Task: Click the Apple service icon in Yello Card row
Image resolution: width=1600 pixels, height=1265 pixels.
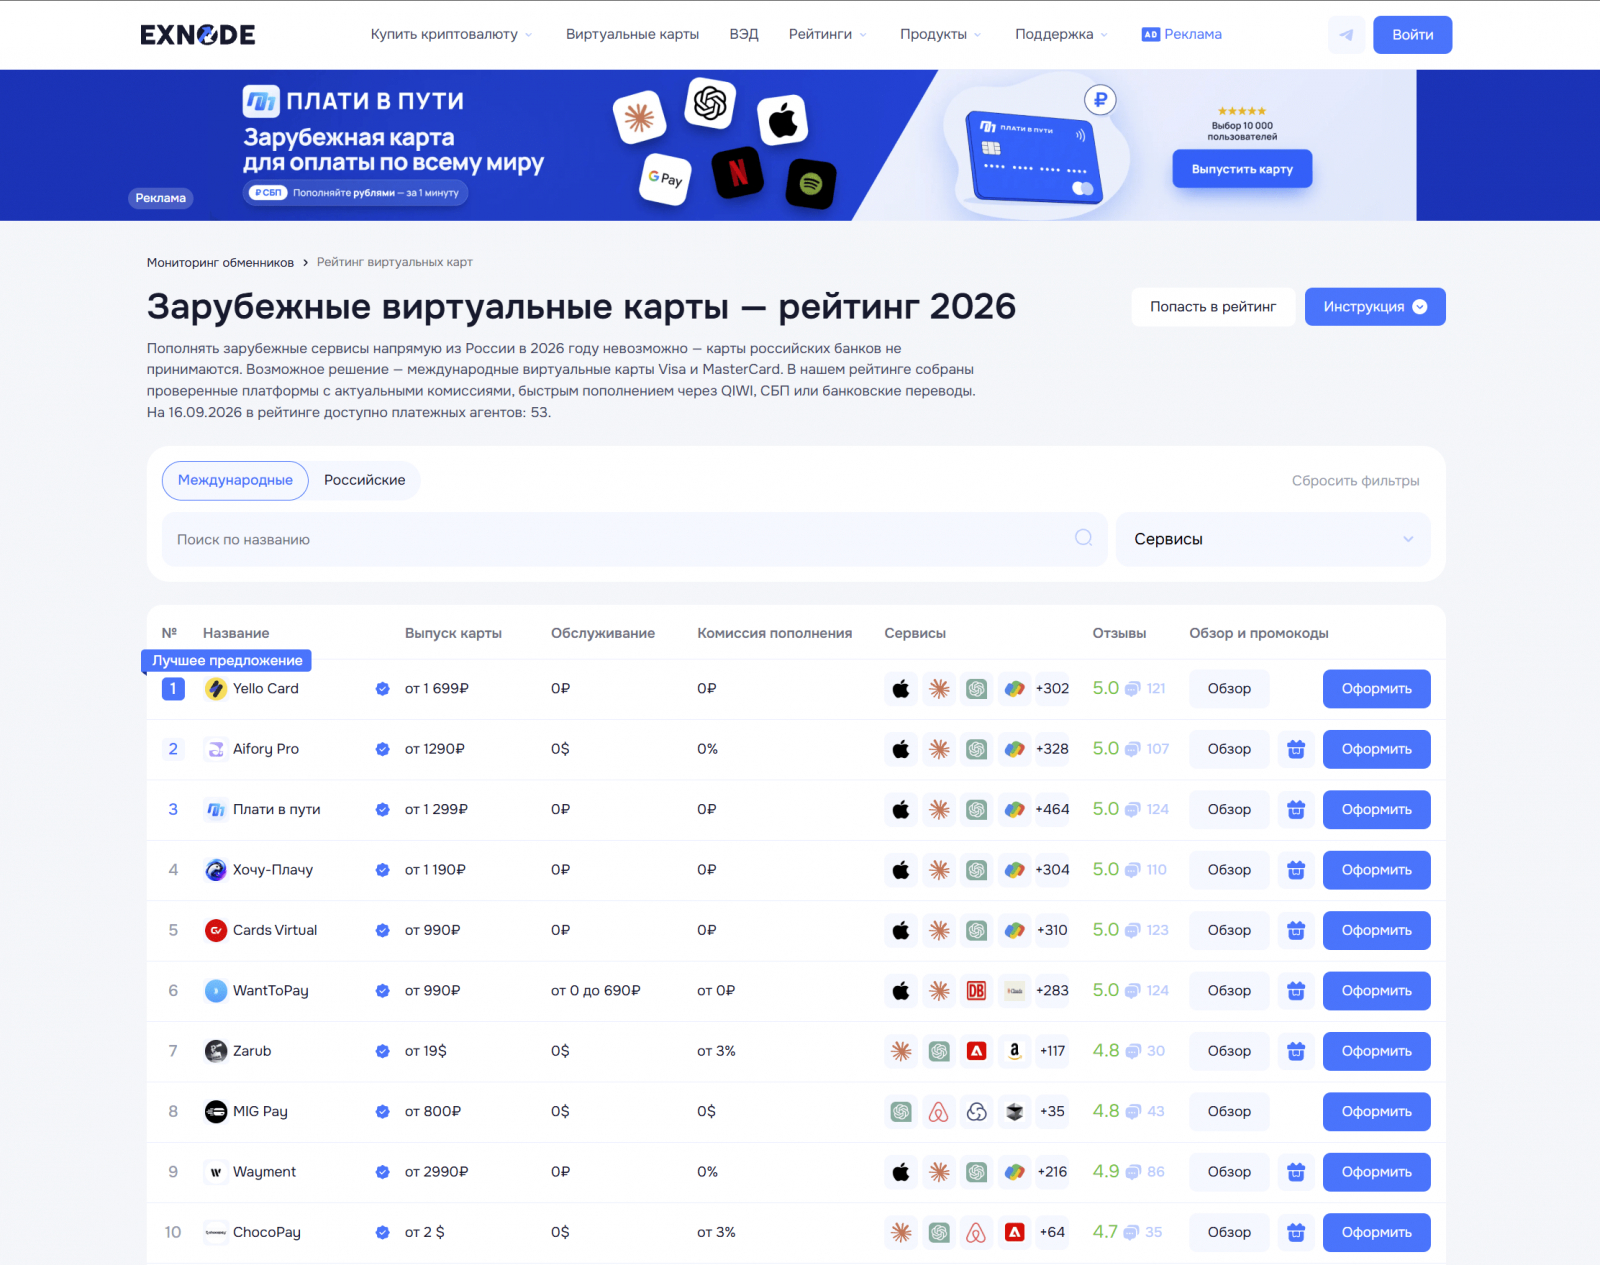Action: (901, 689)
